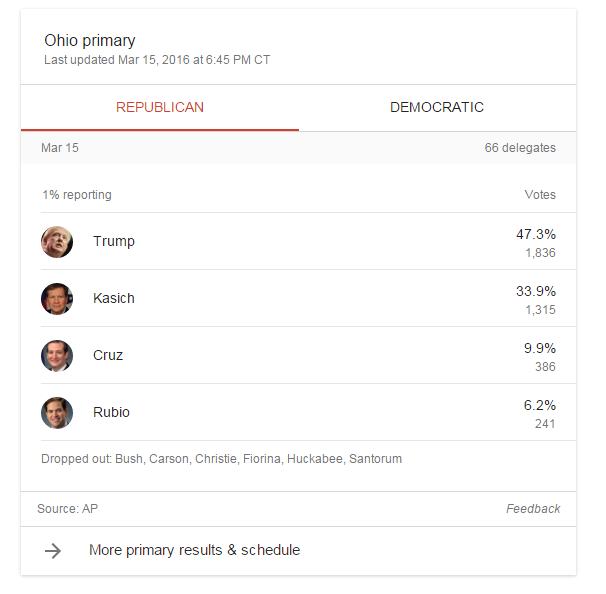Select the Cruz candidate name

click(108, 355)
